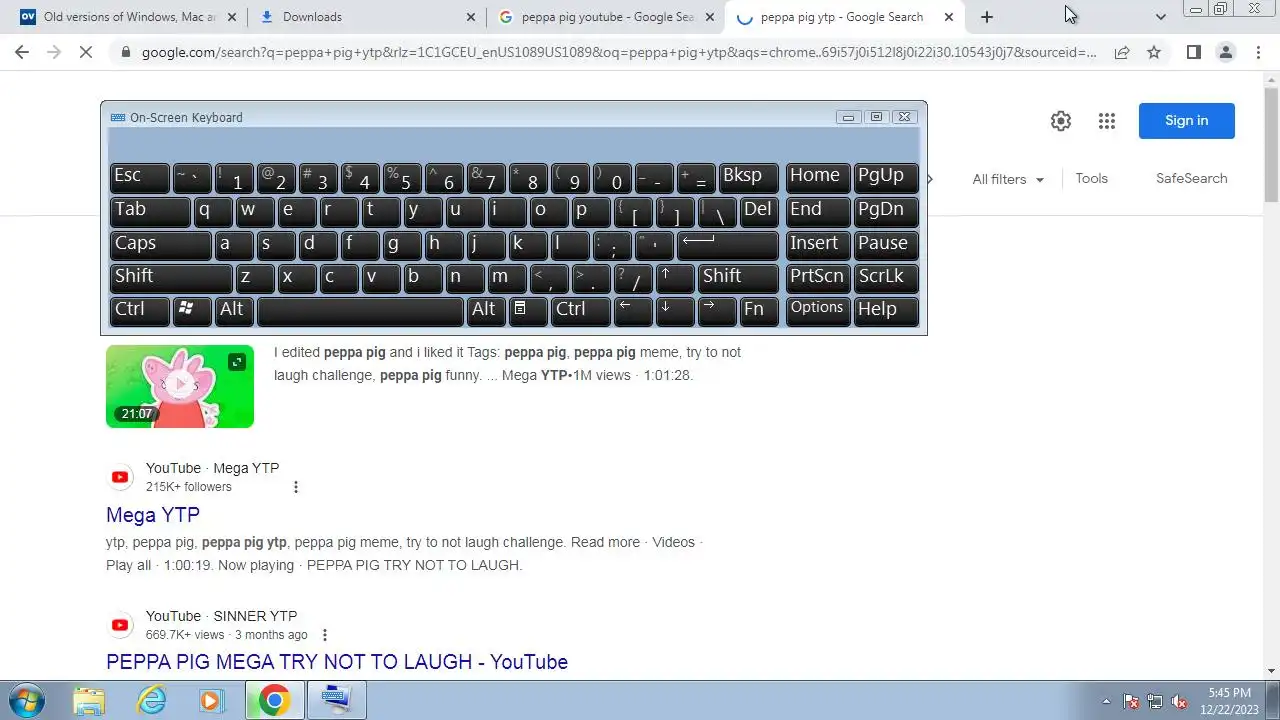Tap the Bksp key on the On-Screen Keyboard
Viewport: 1280px width, 720px height.
tap(748, 178)
